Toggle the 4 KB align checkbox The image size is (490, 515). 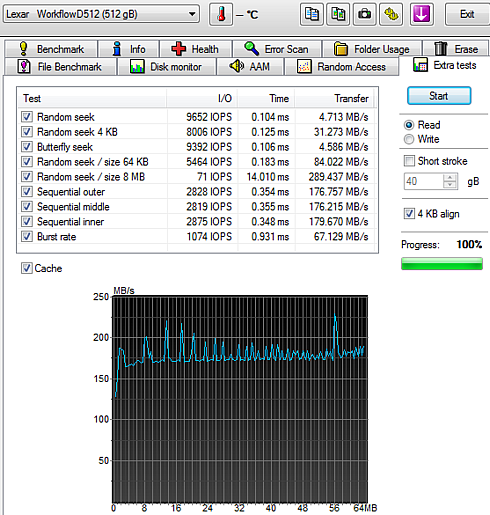(x=409, y=214)
